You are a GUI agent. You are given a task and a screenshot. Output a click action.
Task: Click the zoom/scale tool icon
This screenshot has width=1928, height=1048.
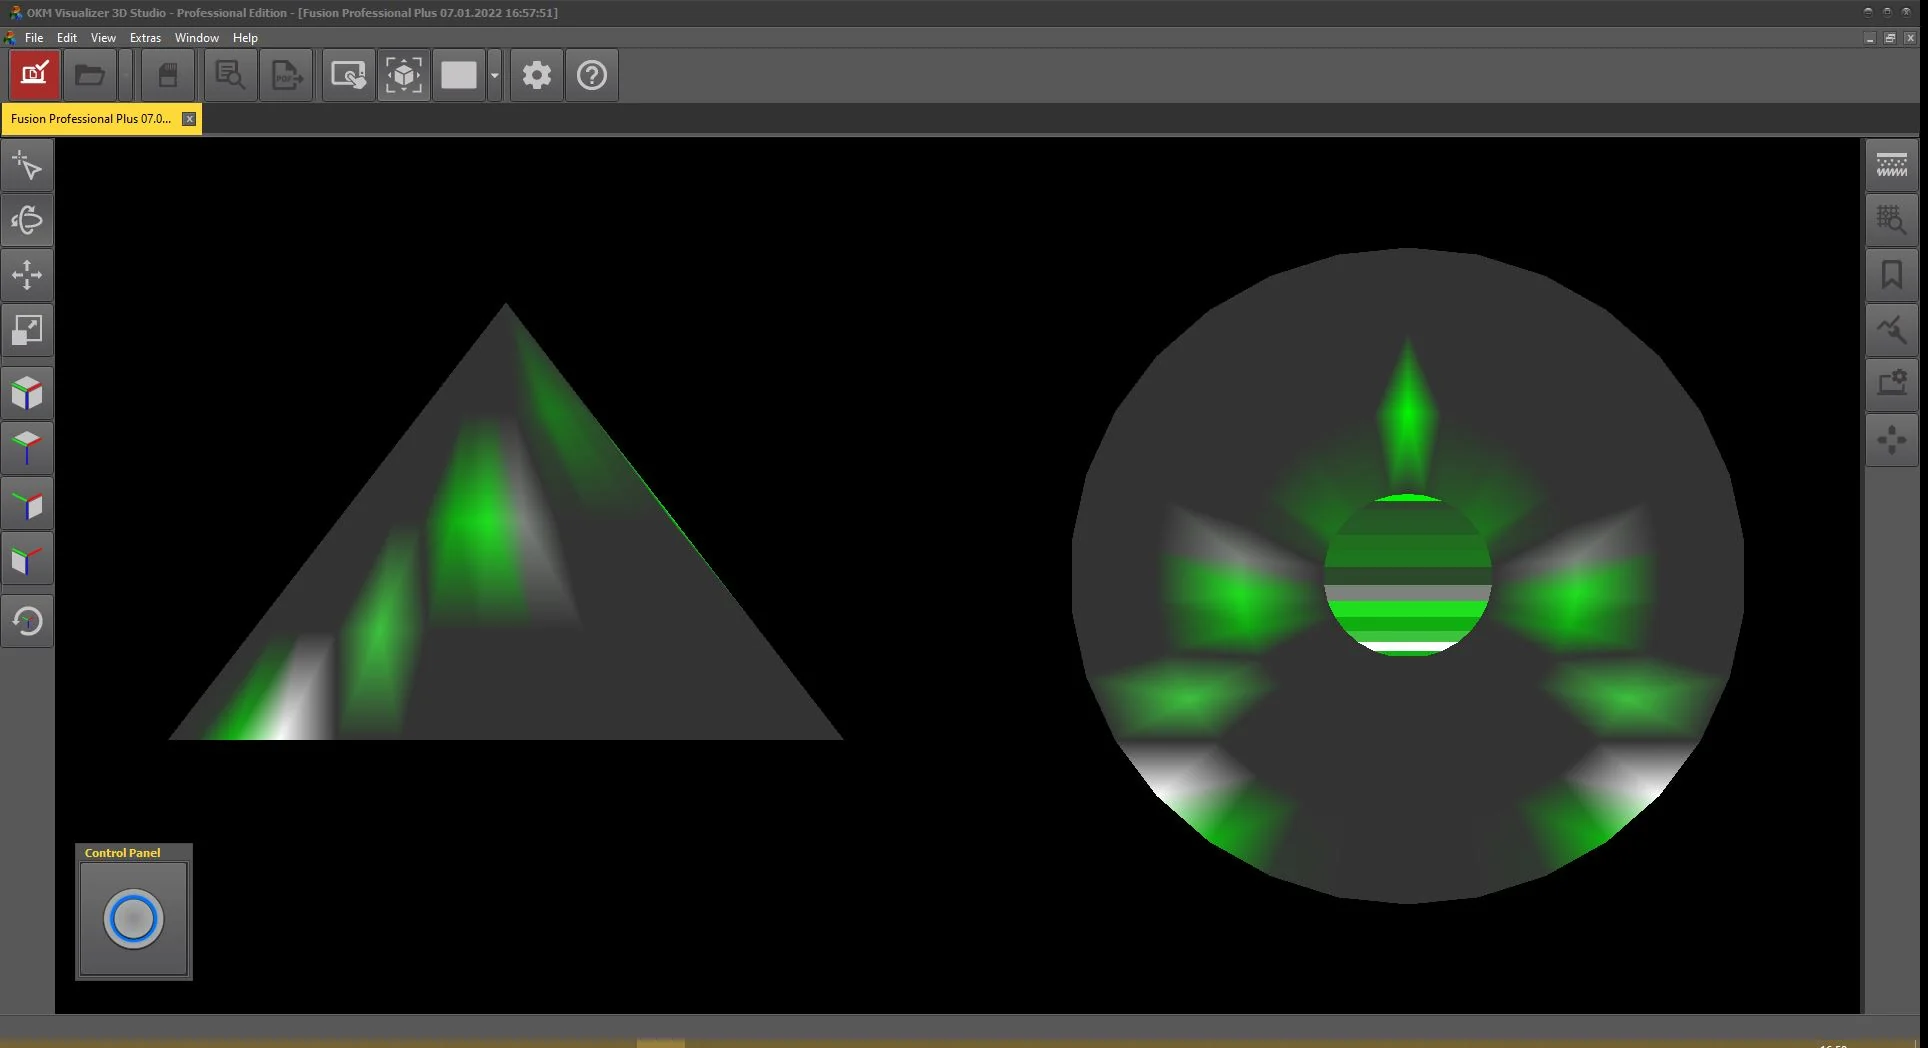pyautogui.click(x=27, y=330)
